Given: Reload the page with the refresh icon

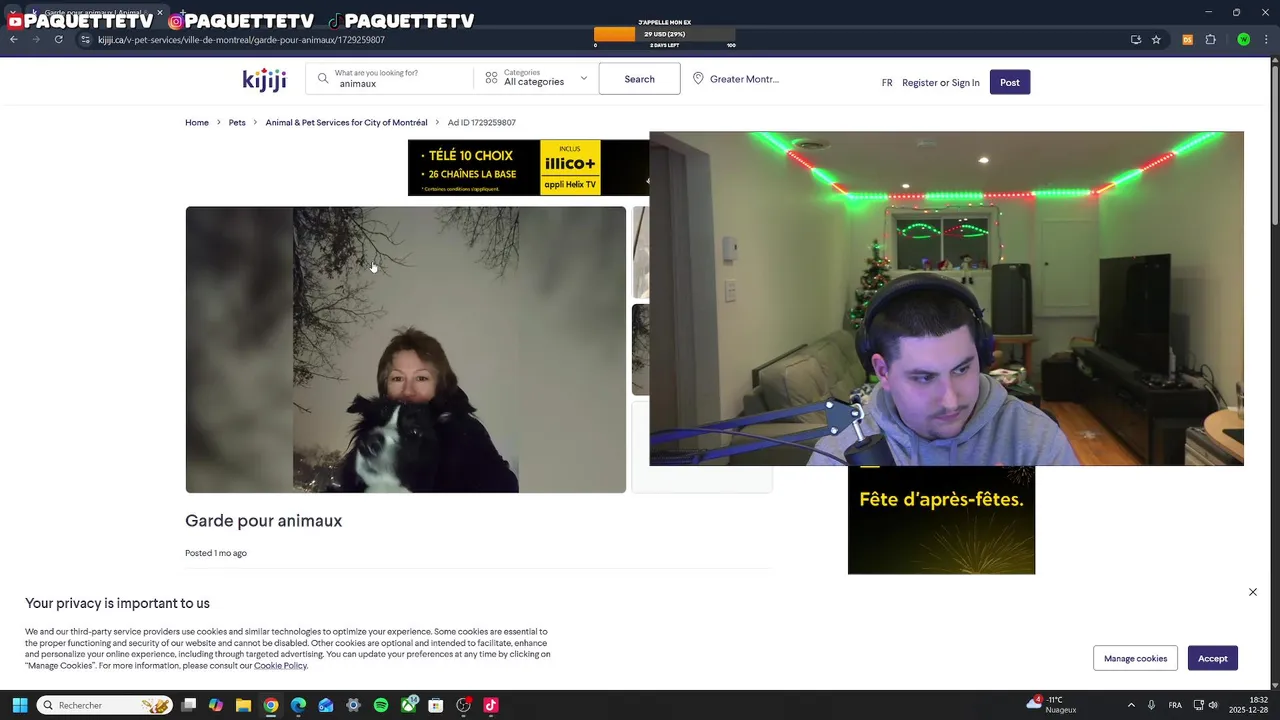Looking at the screenshot, I should (58, 39).
